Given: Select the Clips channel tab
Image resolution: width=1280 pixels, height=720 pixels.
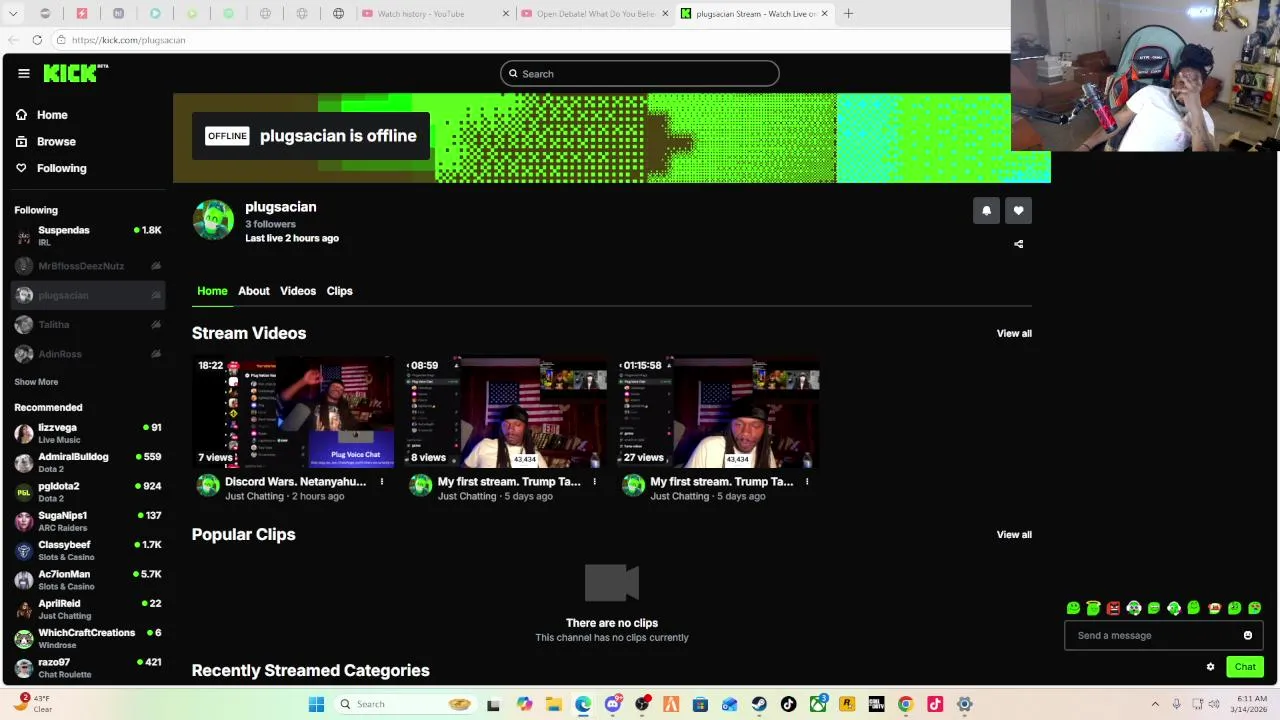Looking at the screenshot, I should tap(339, 291).
